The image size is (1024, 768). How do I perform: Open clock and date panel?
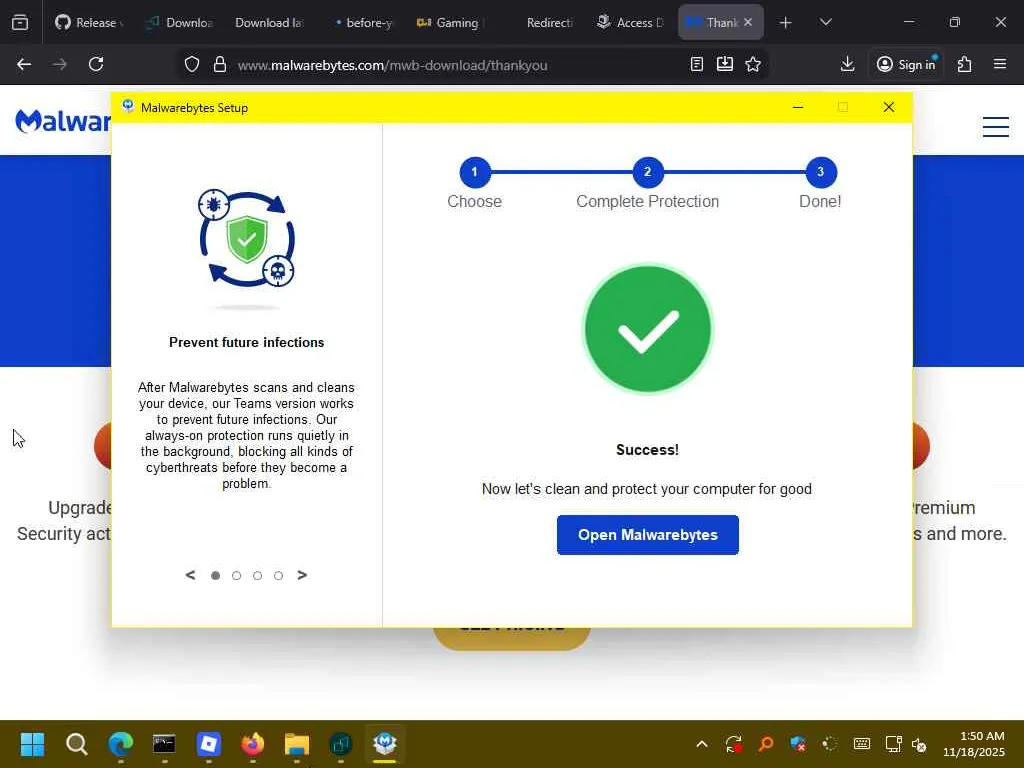click(x=974, y=744)
